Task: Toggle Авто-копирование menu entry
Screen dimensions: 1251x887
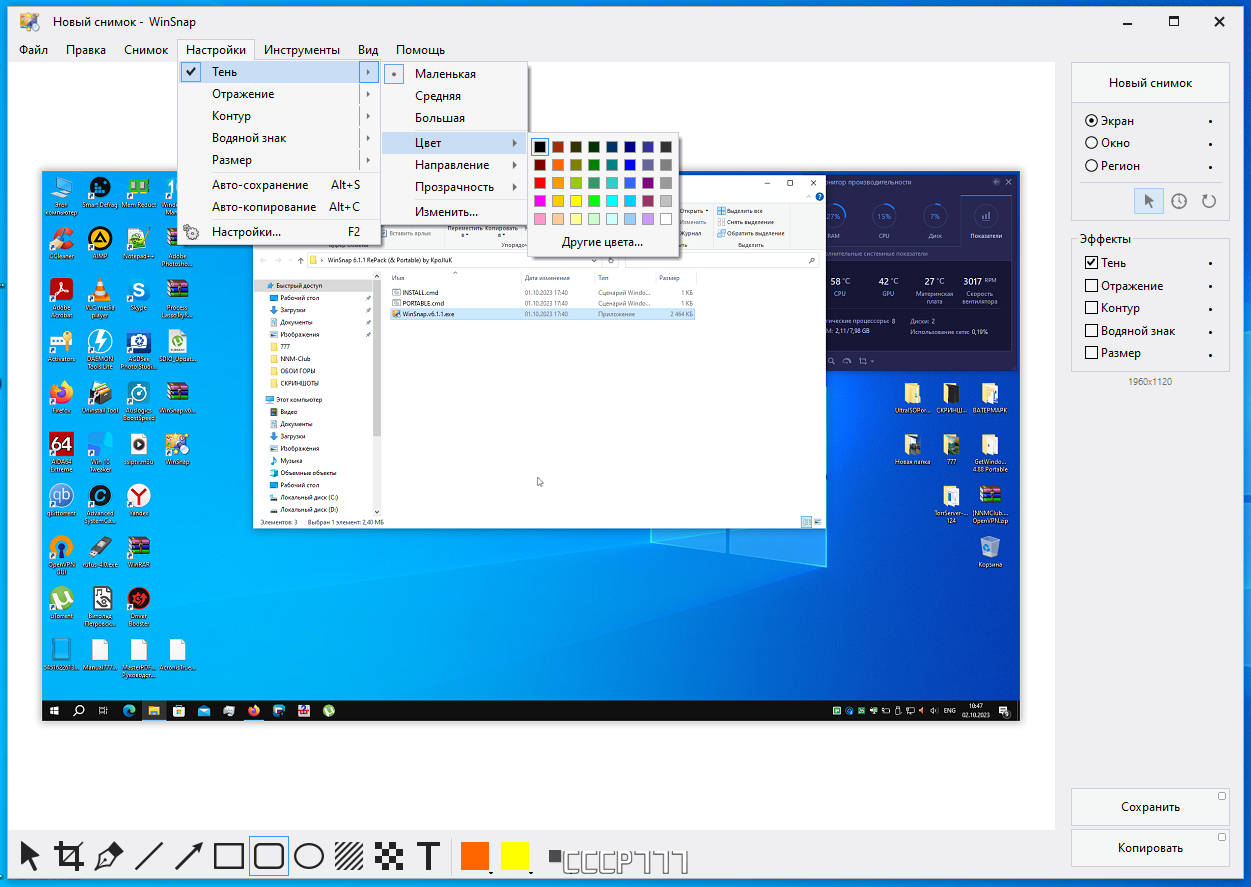Action: point(280,207)
